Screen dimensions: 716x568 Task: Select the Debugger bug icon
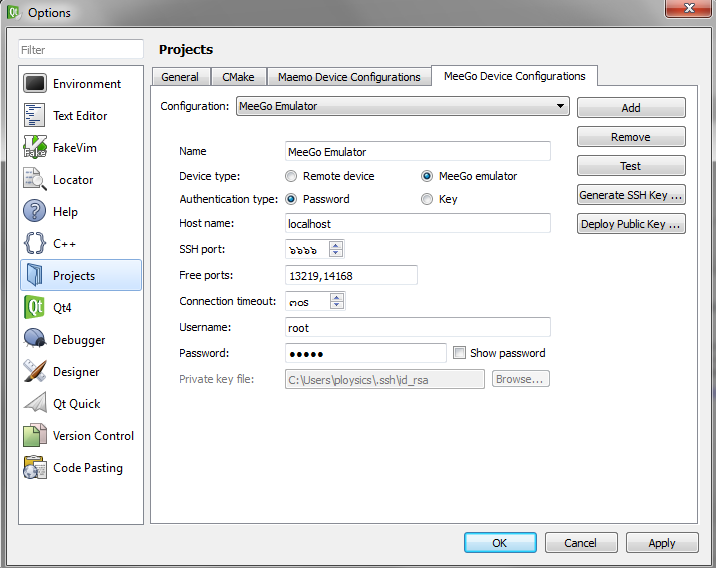click(35, 339)
